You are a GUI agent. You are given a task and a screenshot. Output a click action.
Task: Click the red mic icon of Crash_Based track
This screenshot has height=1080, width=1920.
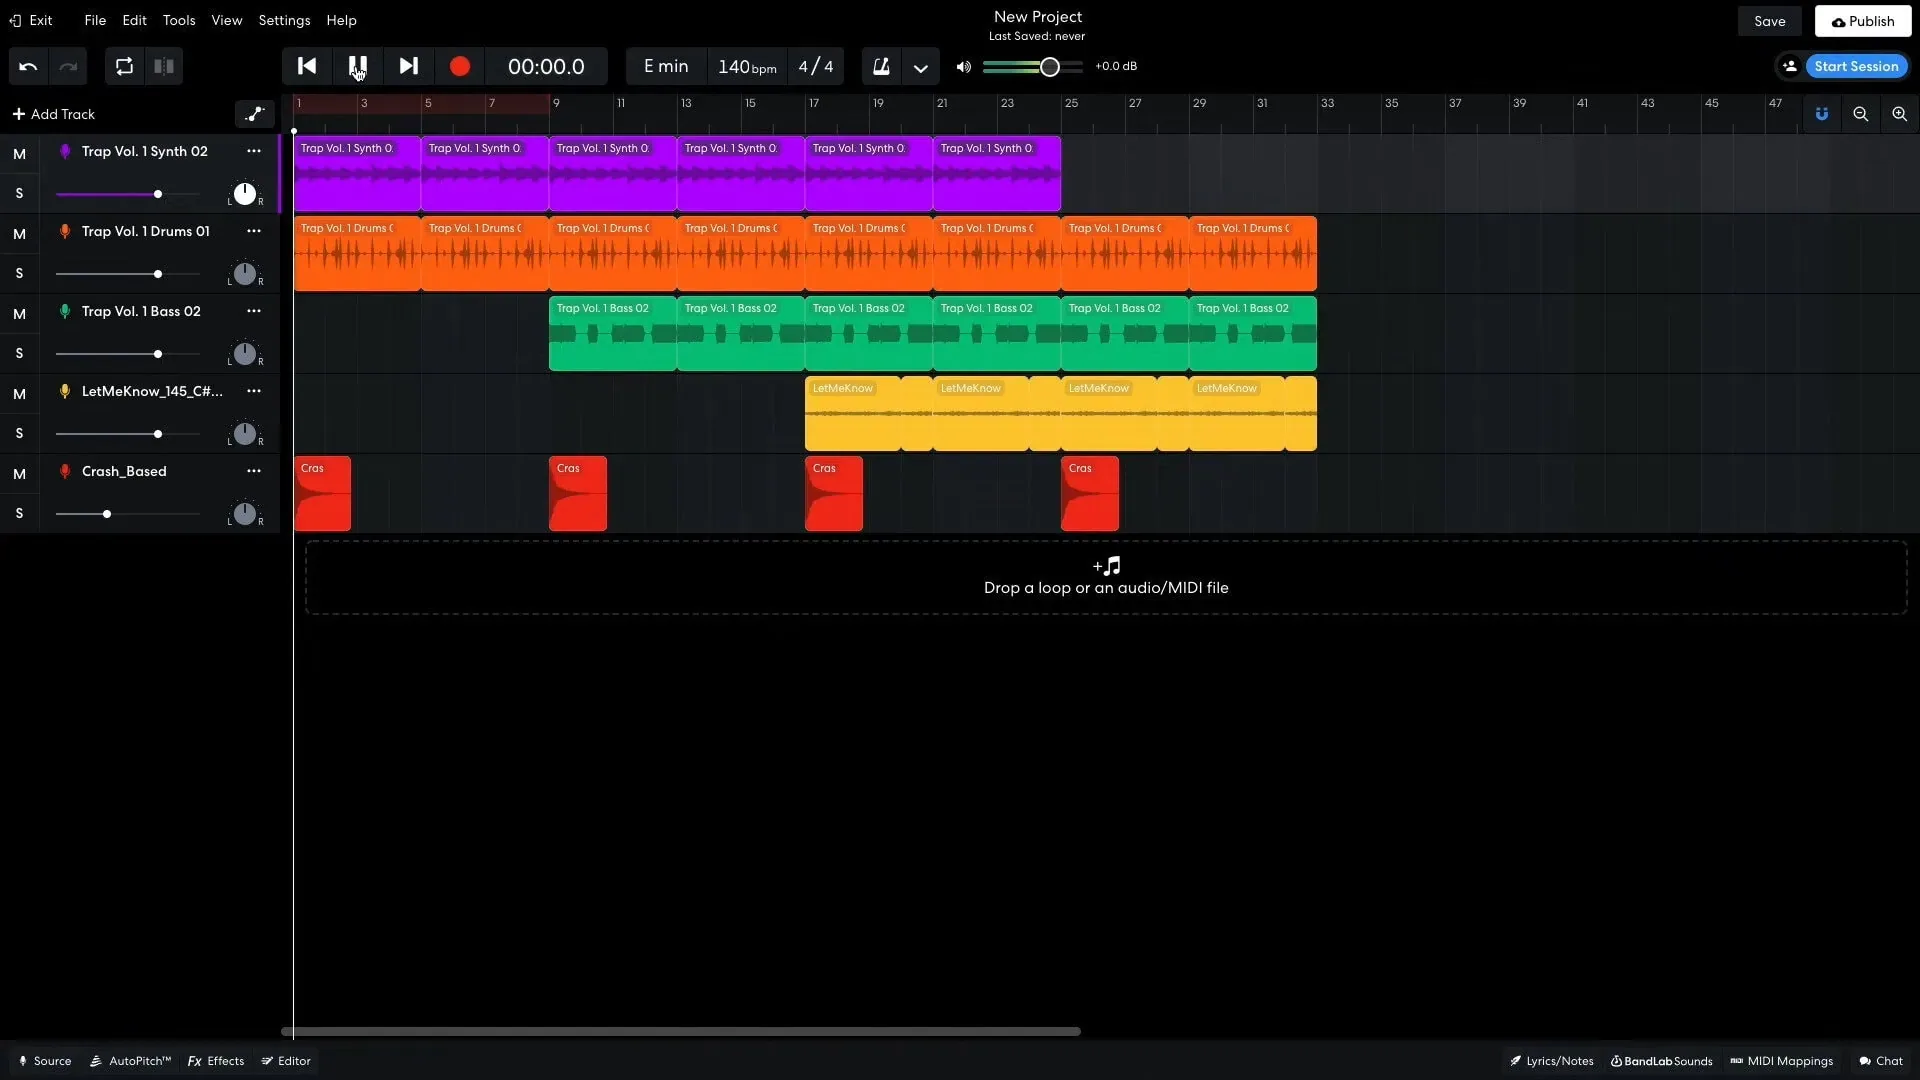coord(65,471)
